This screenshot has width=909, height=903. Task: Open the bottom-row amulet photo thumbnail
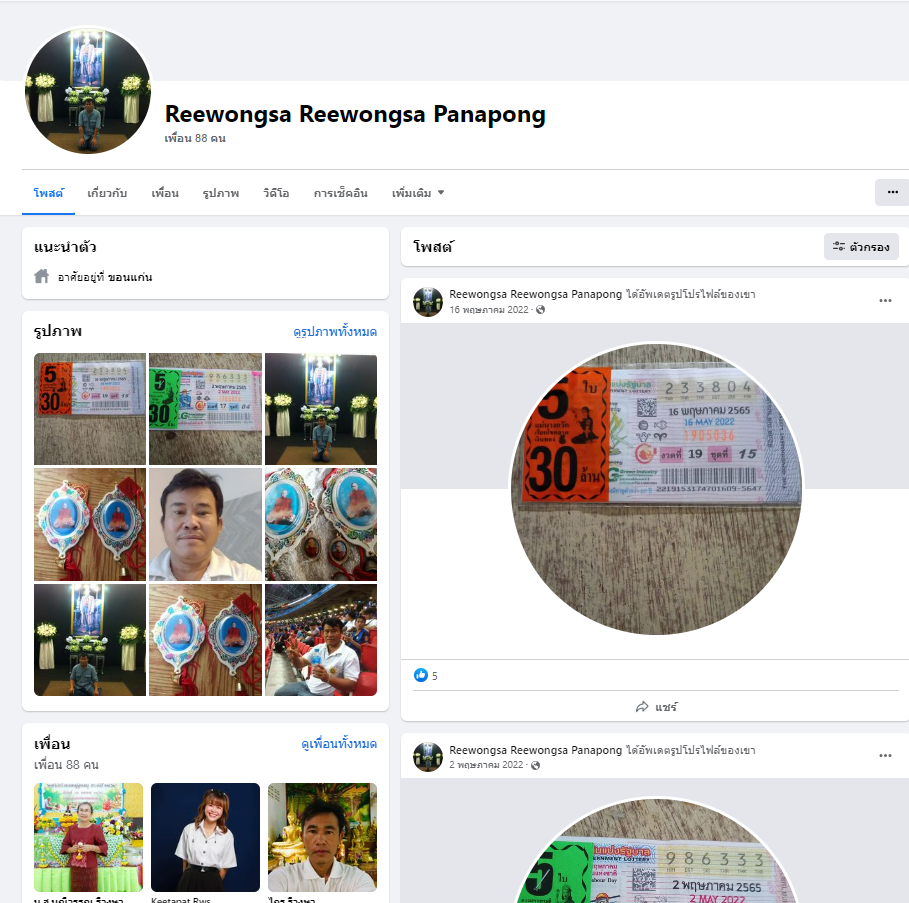[x=205, y=640]
